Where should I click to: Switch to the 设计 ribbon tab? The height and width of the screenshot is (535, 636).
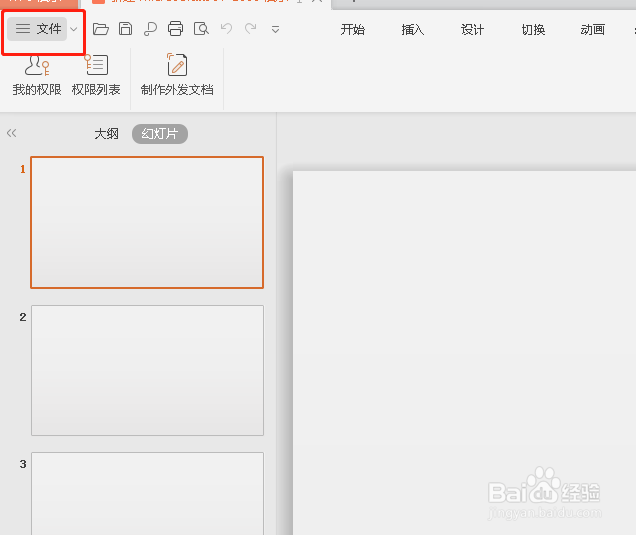pyautogui.click(x=472, y=30)
